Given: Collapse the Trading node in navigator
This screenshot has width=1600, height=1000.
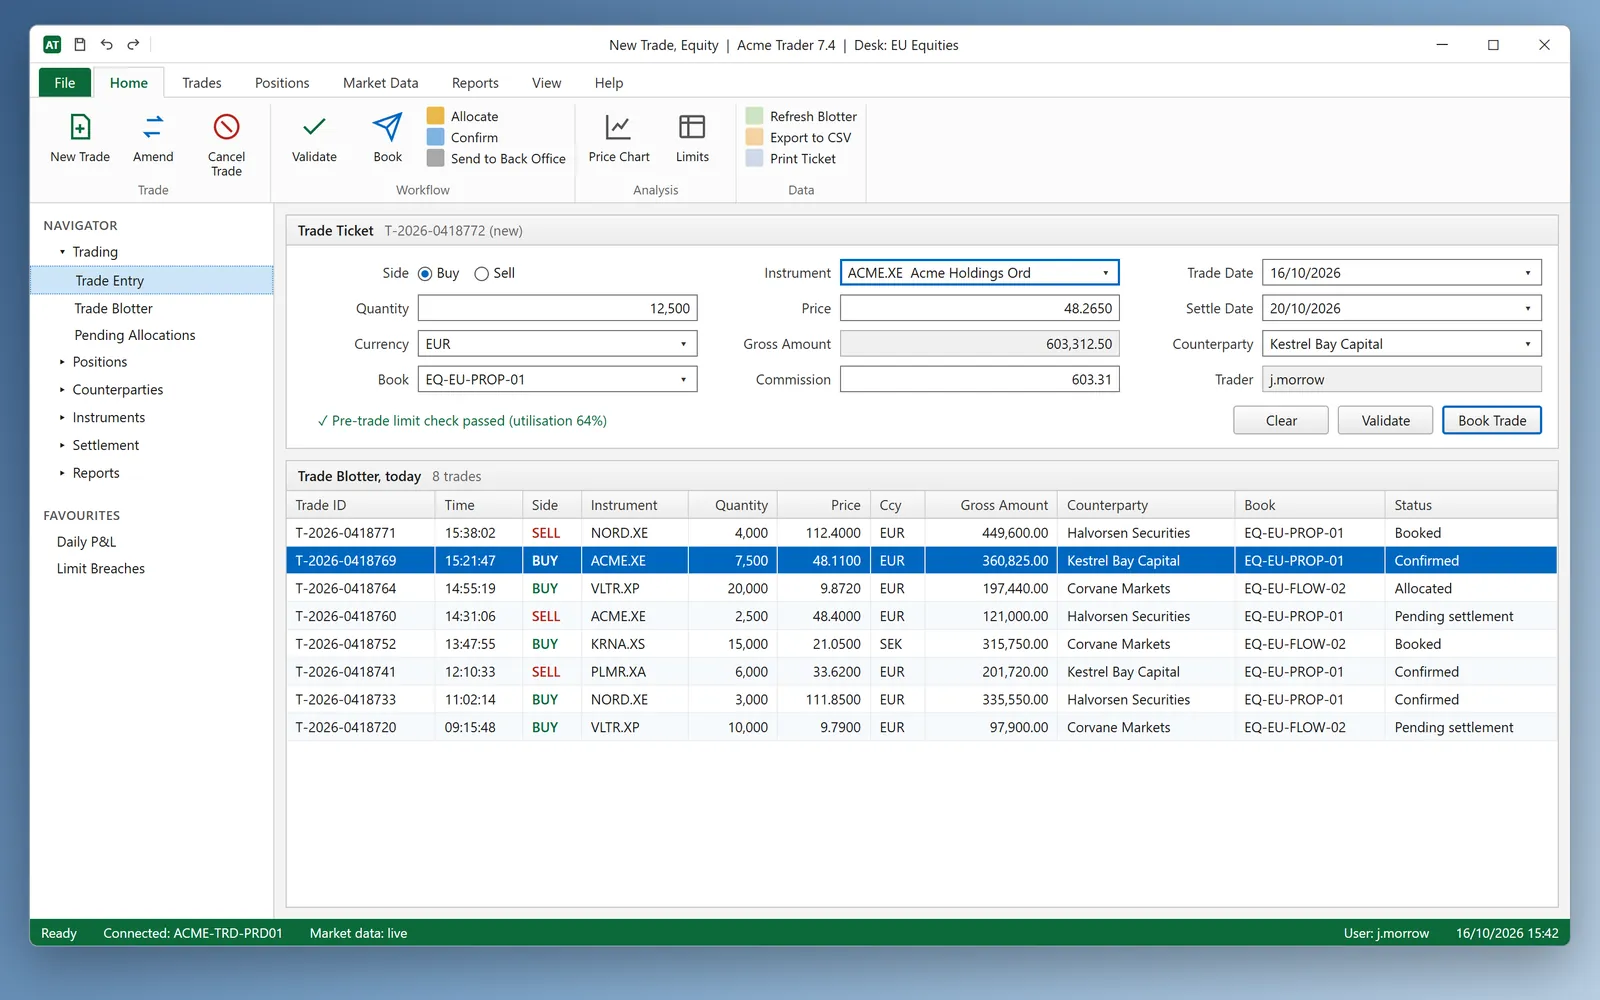Looking at the screenshot, I should (62, 252).
